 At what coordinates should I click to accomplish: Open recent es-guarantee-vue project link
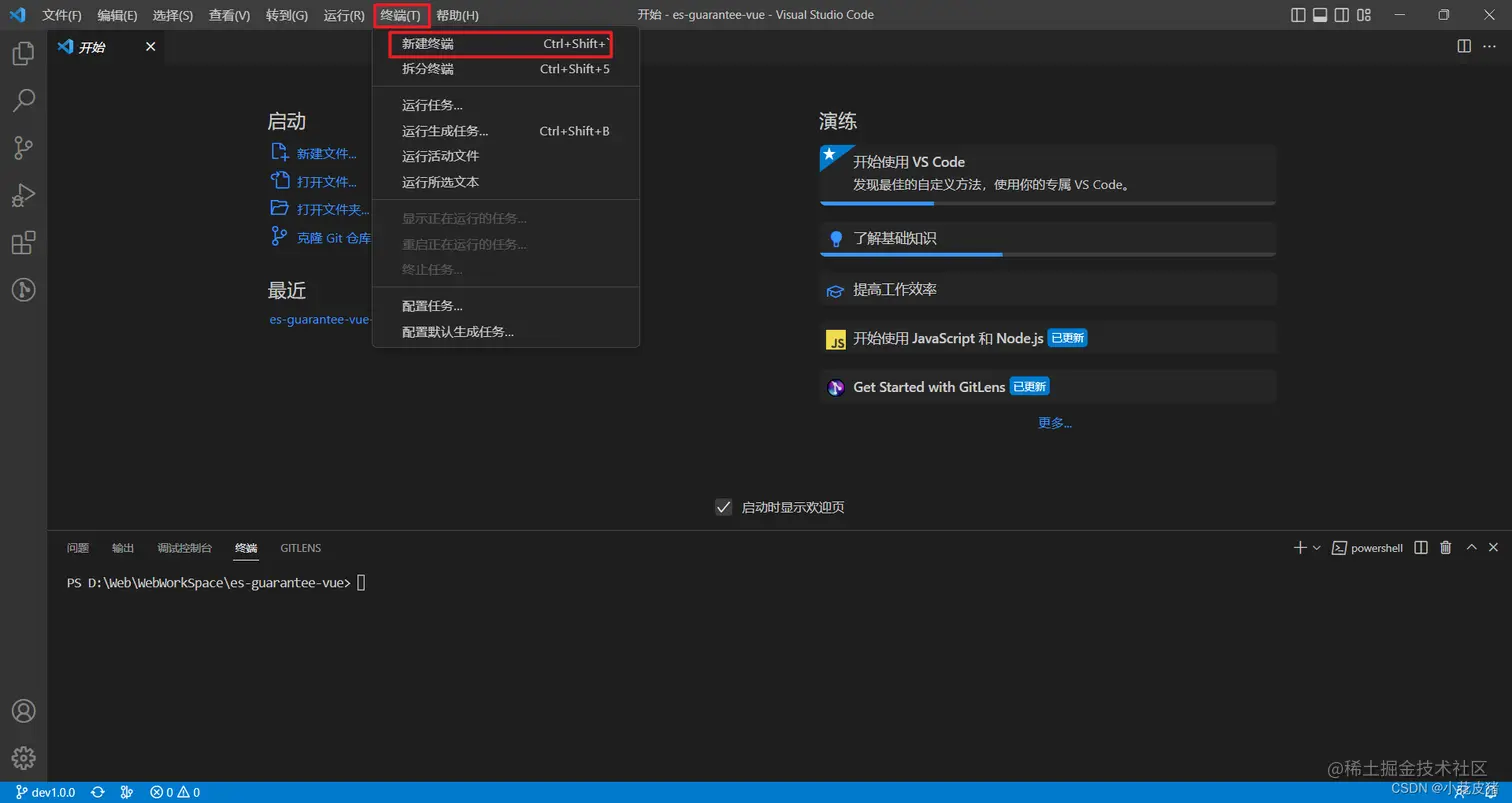(x=320, y=320)
